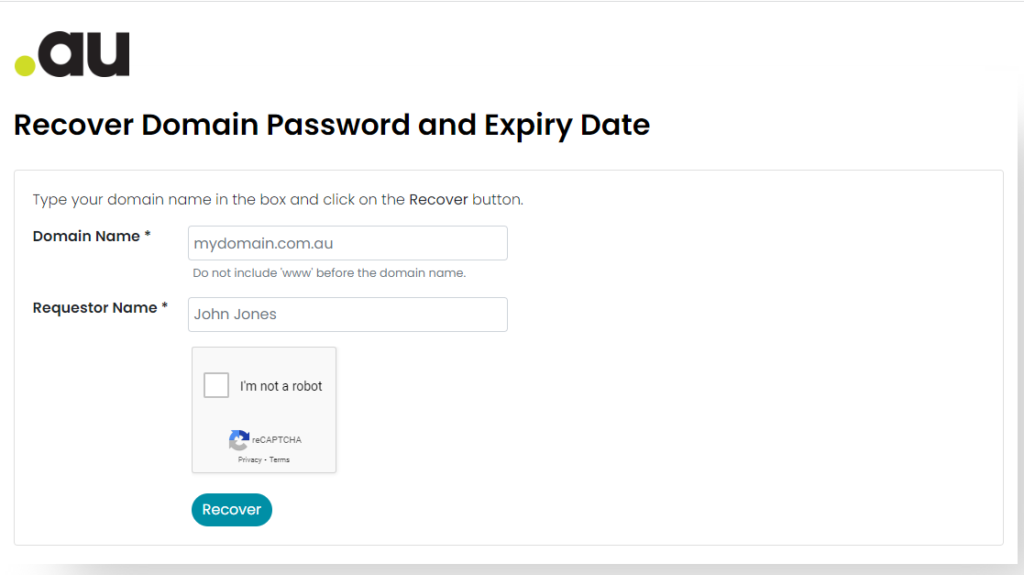Click the asterisk beside Domain Name
Image resolution: width=1024 pixels, height=575 pixels.
point(148,234)
